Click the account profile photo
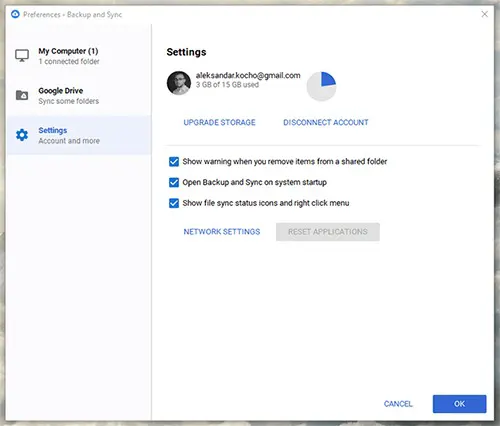This screenshot has width=500, height=426. tap(179, 83)
